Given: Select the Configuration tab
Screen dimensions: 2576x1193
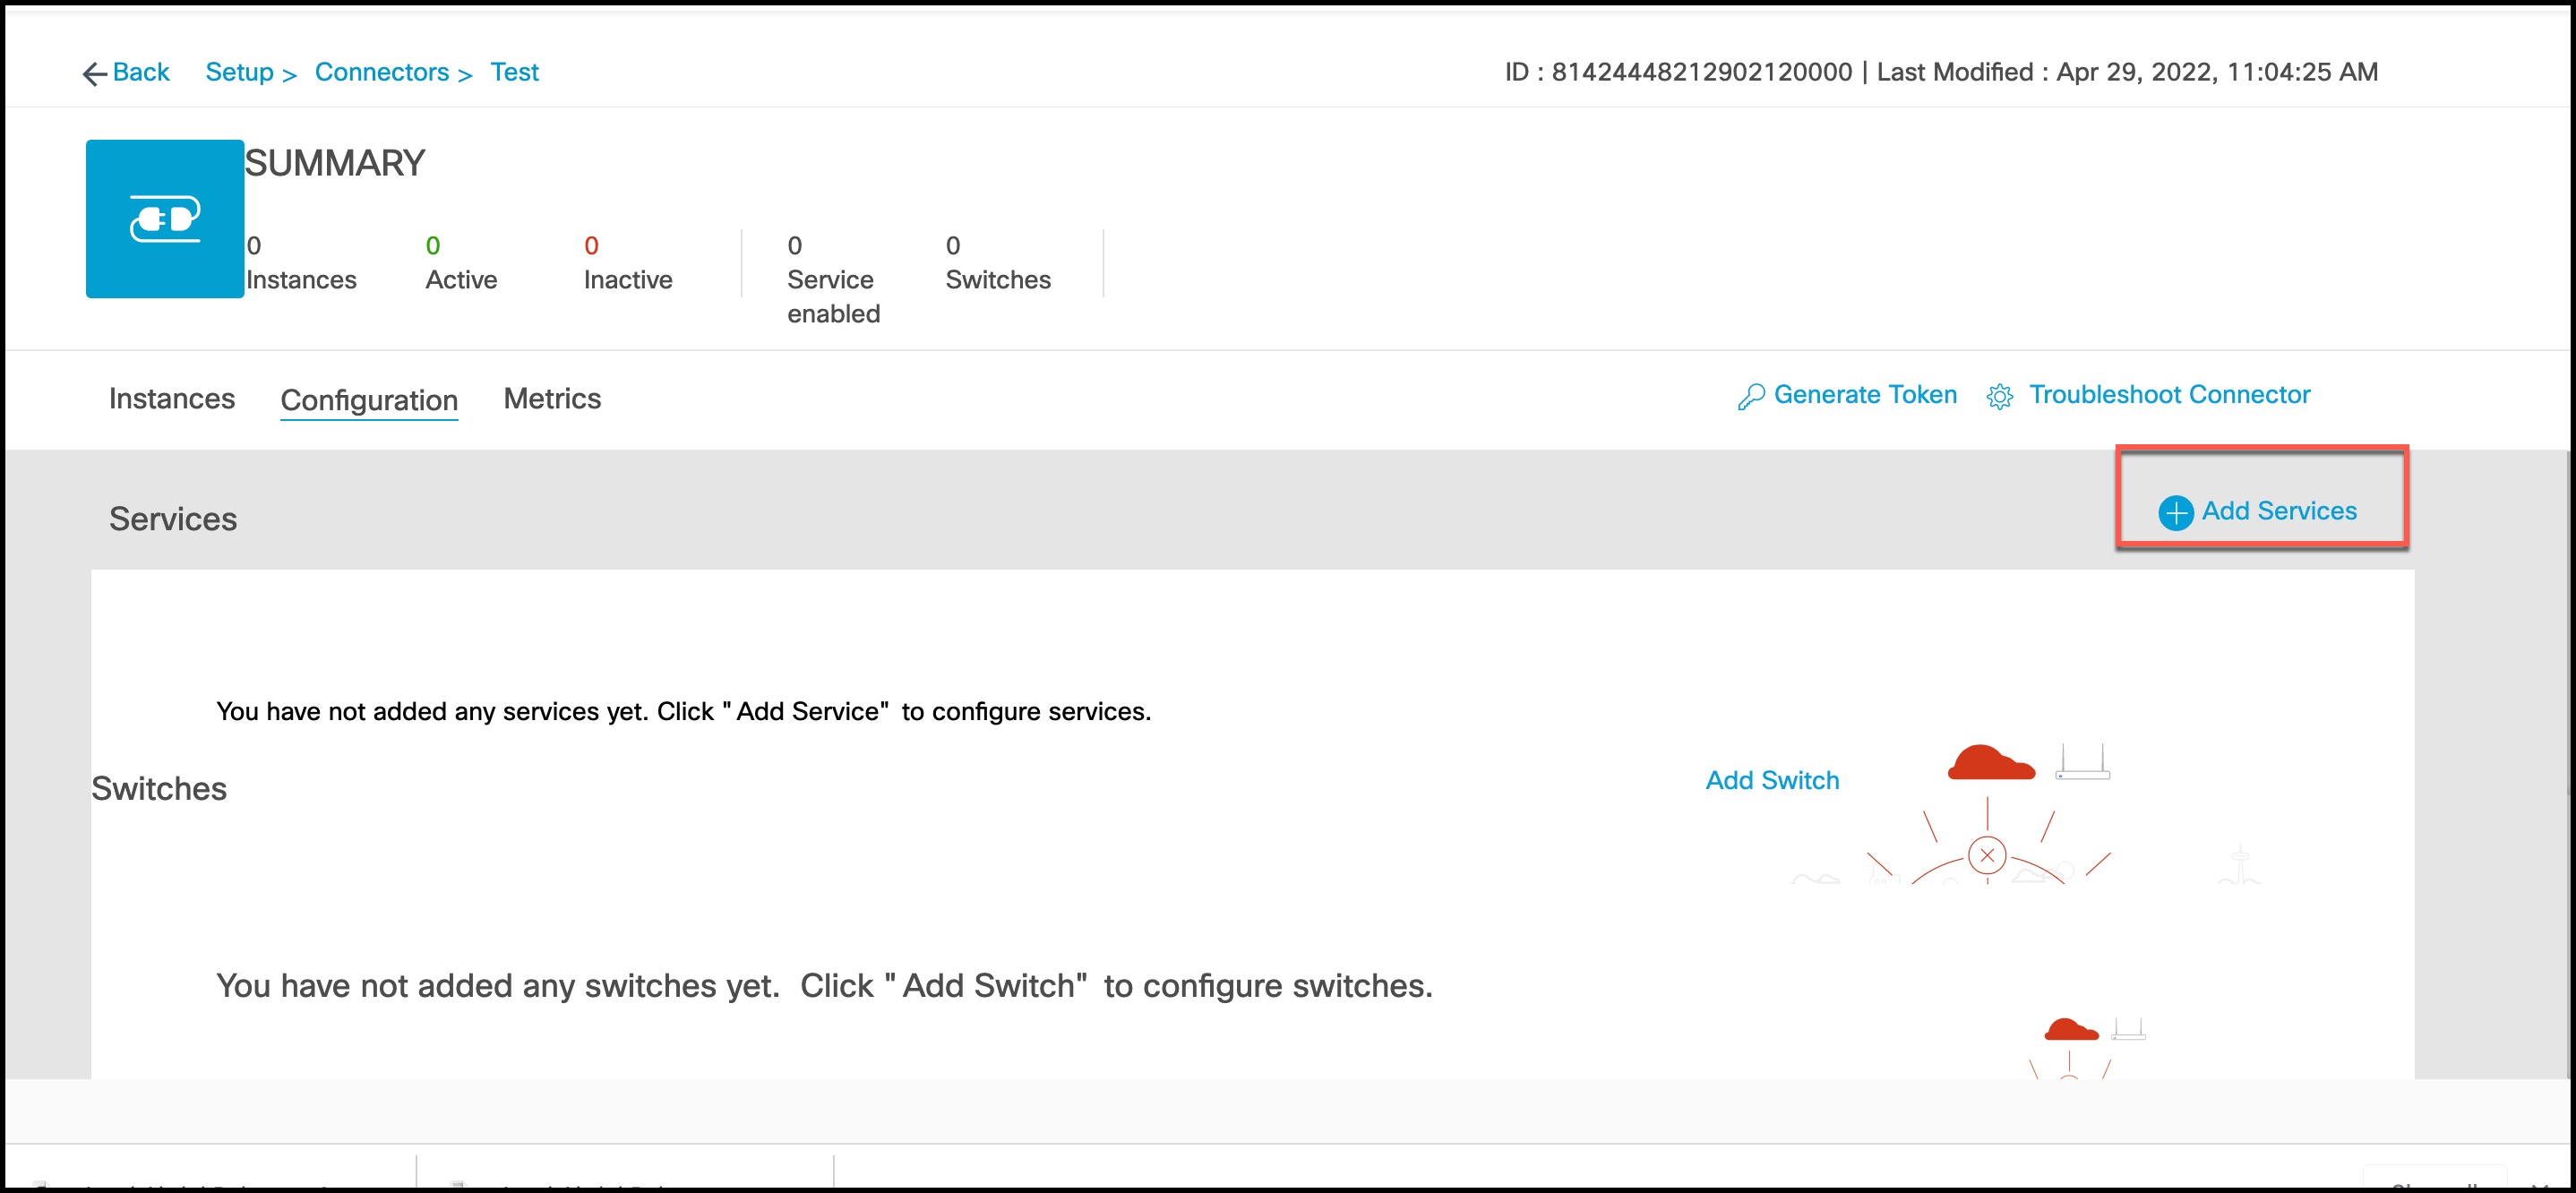Looking at the screenshot, I should pyautogui.click(x=369, y=400).
